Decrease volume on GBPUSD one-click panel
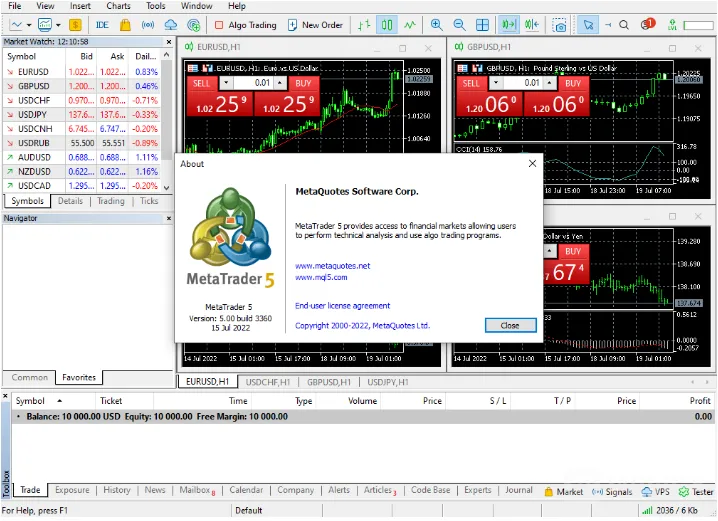Image resolution: width=718 pixels, height=521 pixels. coord(495,83)
